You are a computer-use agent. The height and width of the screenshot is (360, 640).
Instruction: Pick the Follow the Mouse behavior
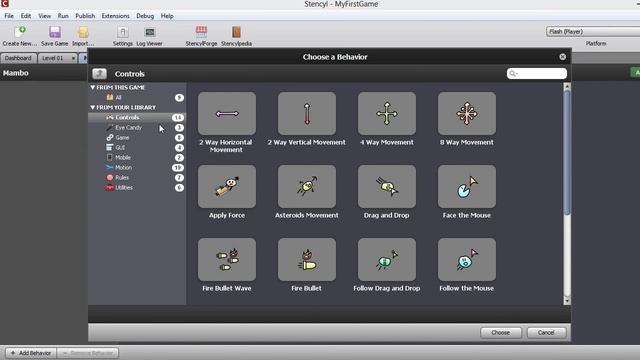point(467,260)
